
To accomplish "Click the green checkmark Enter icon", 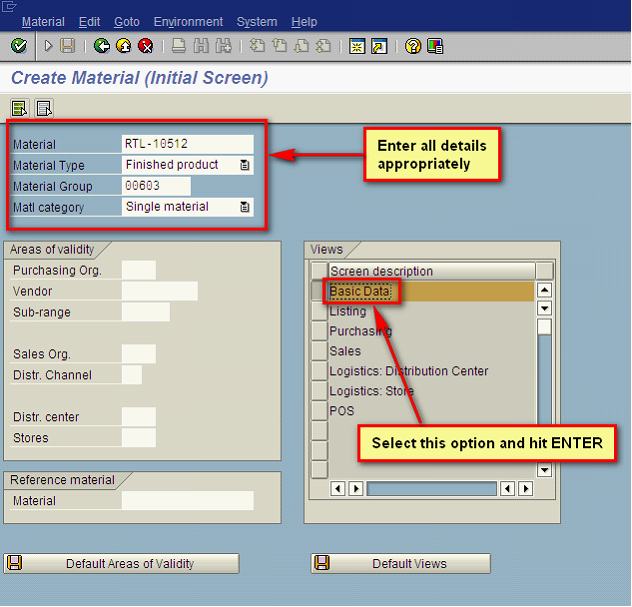I will click(x=18, y=46).
